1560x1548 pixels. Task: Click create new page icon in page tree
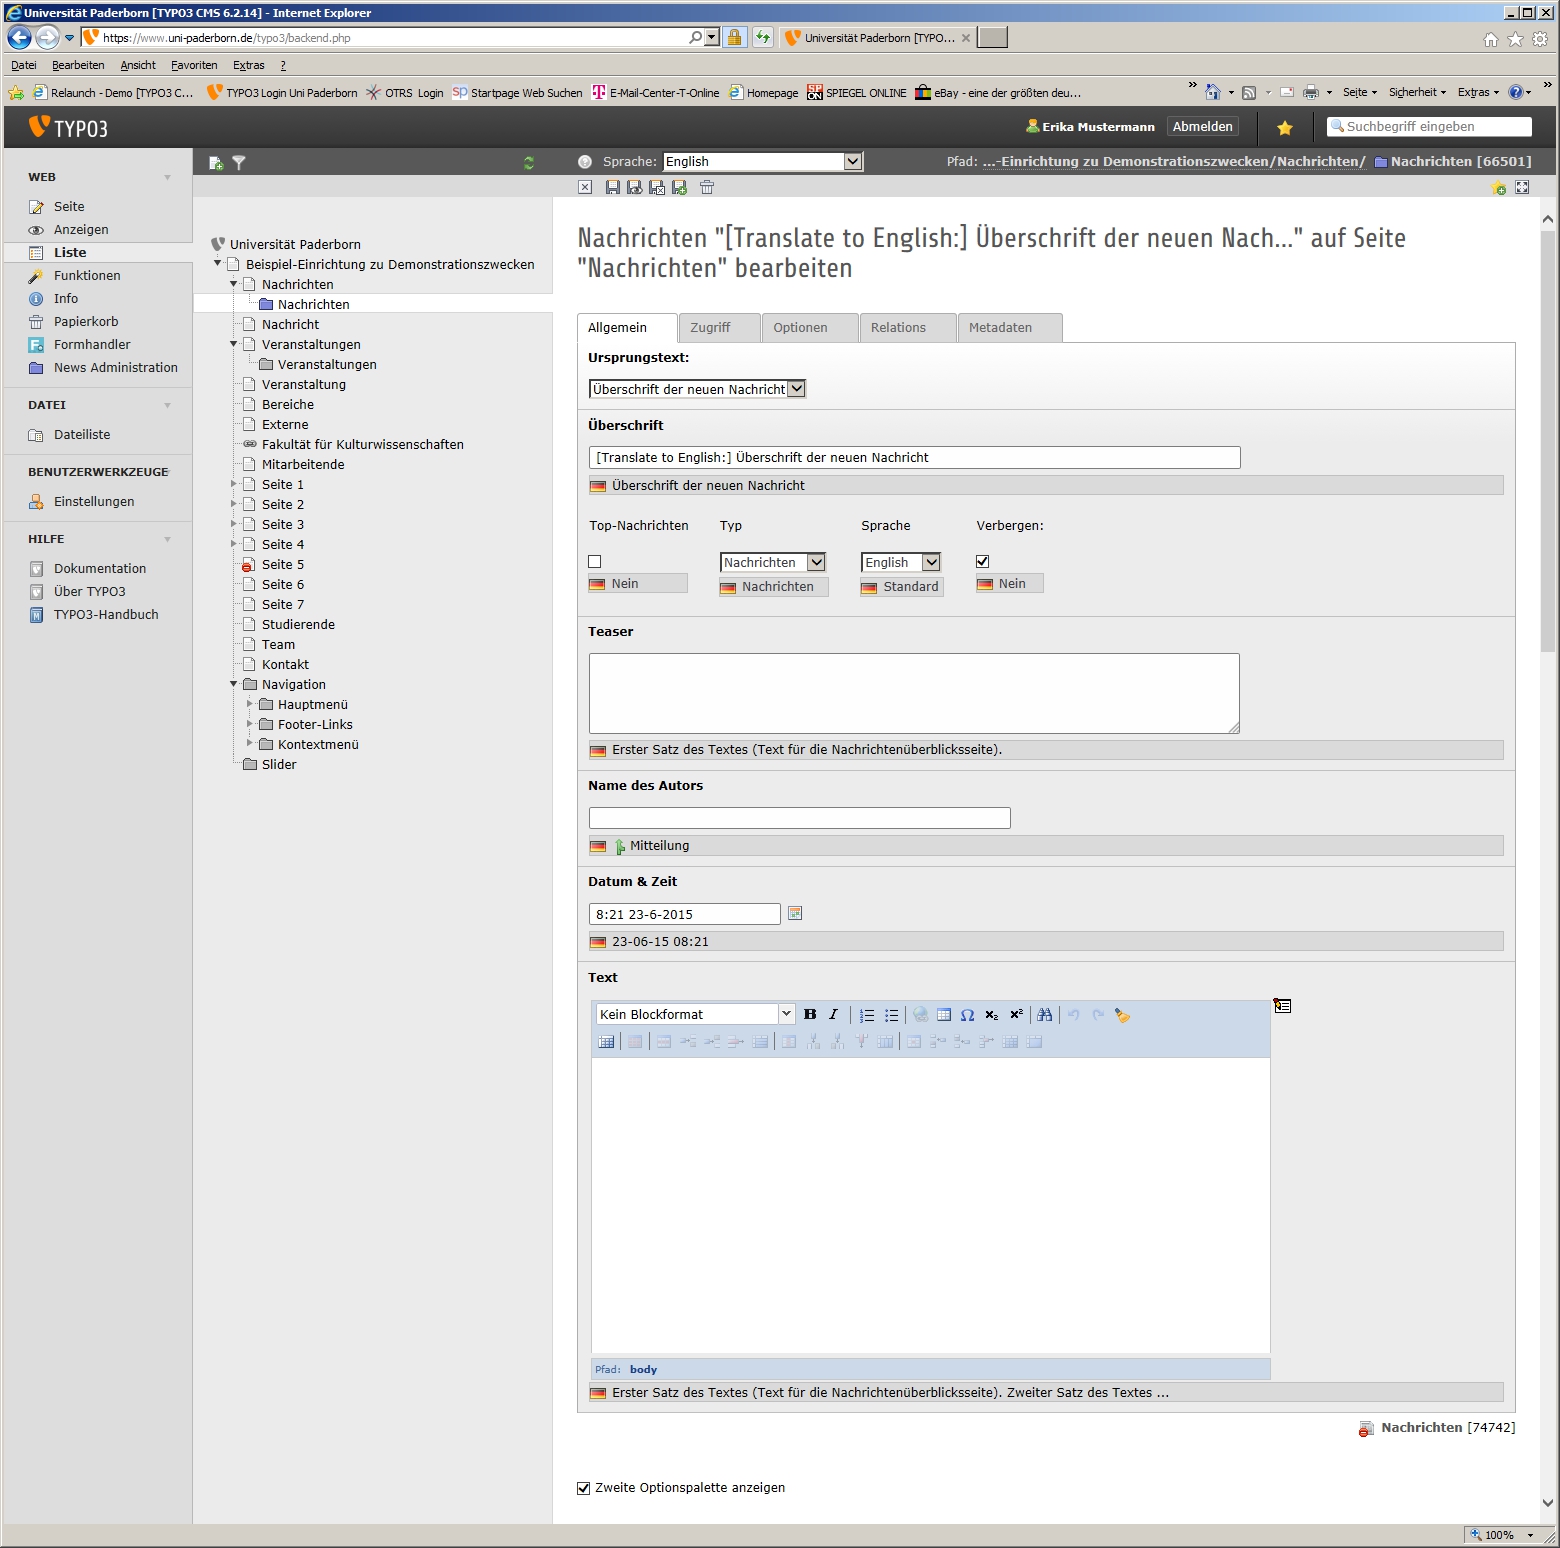click(215, 163)
